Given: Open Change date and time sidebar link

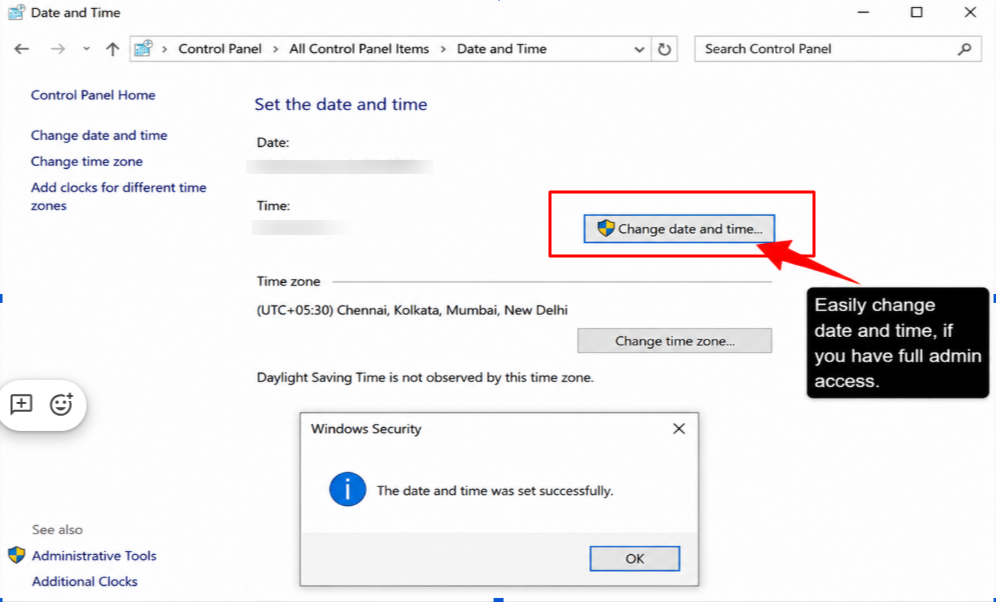Looking at the screenshot, I should click(99, 135).
